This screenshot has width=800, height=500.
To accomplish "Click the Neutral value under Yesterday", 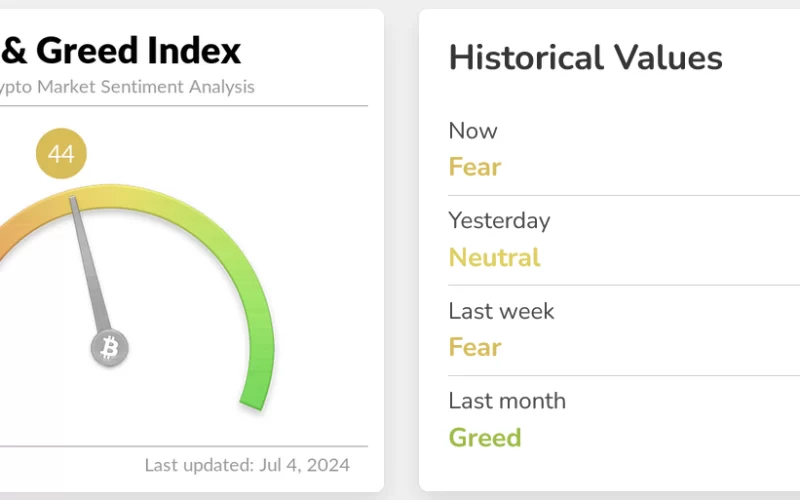I will coord(494,257).
